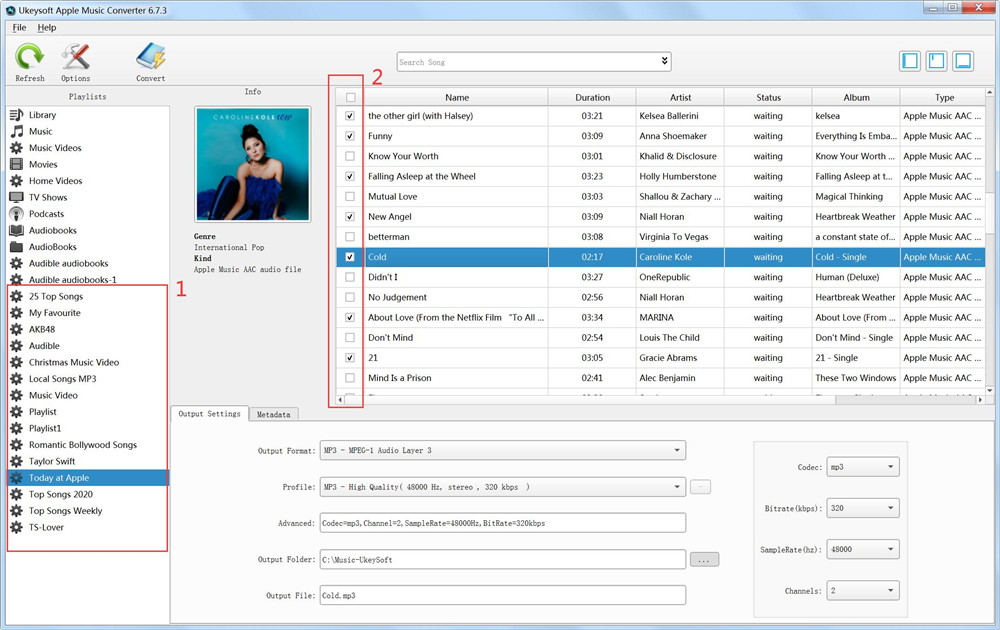Click the Home Videos gear icon

click(17, 181)
